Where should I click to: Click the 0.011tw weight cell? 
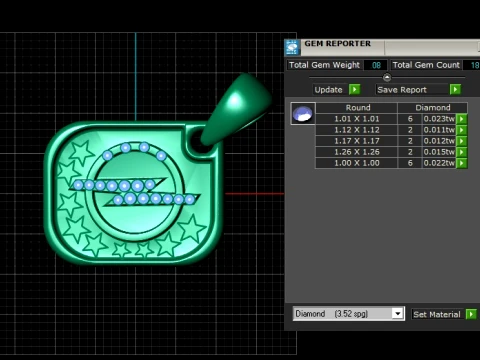439,130
